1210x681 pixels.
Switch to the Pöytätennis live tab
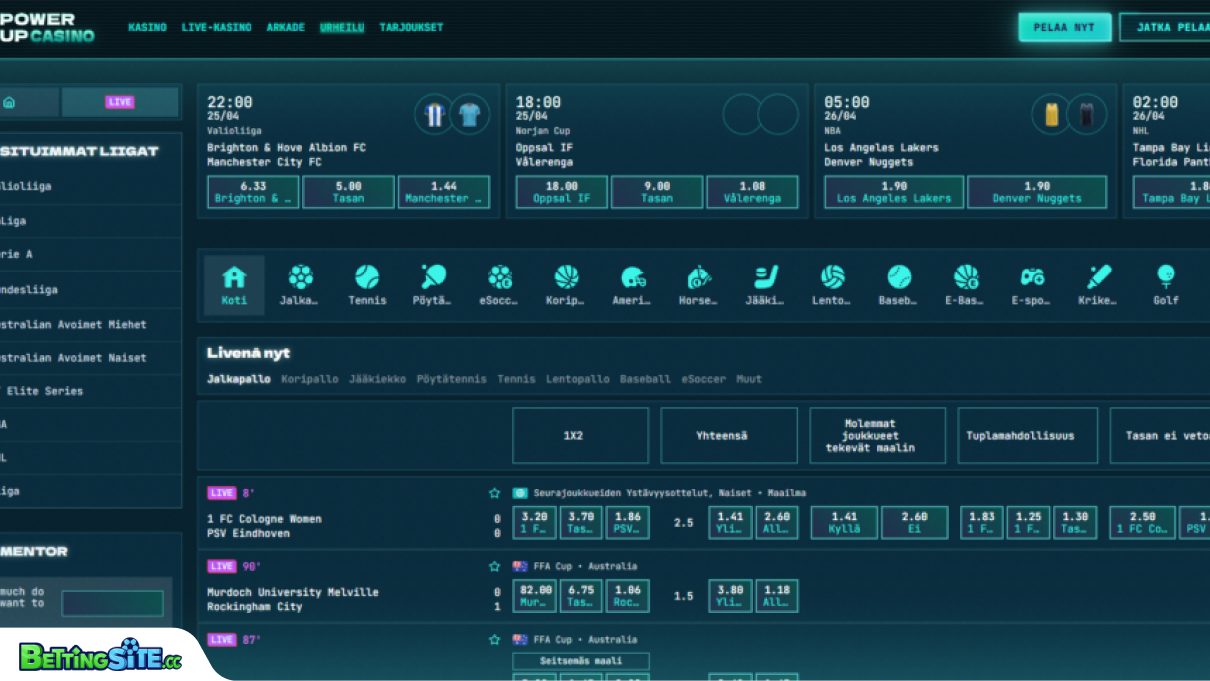point(452,379)
